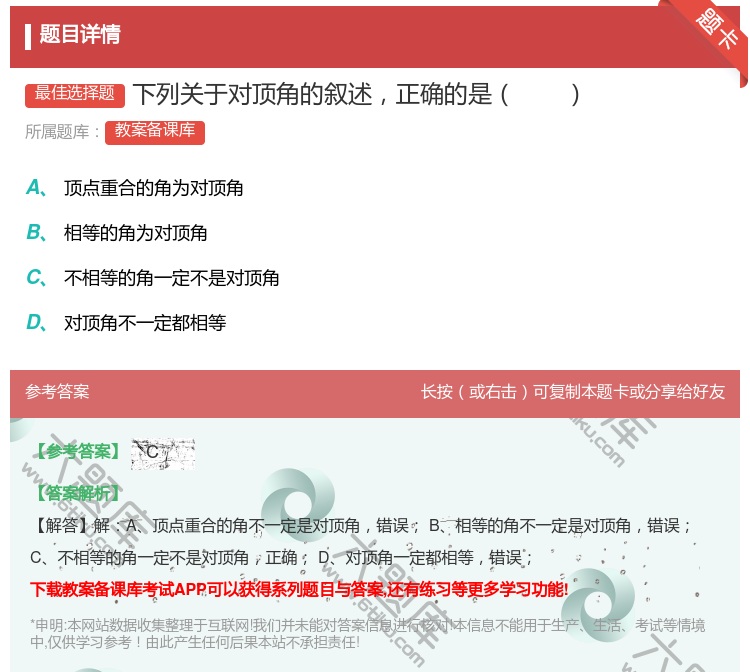The height and width of the screenshot is (672, 750).
Task: Select option D 对顶角不一定都相等
Action: click(x=144, y=323)
